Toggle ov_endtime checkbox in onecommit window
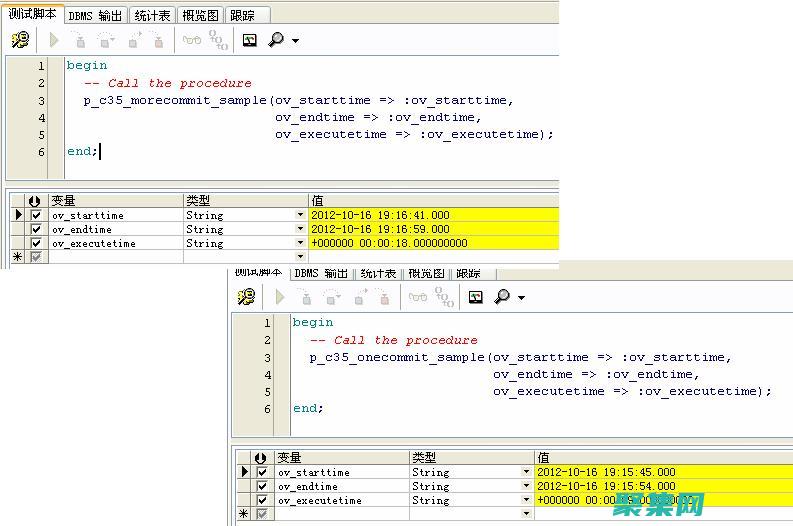793x526 pixels. pos(262,486)
